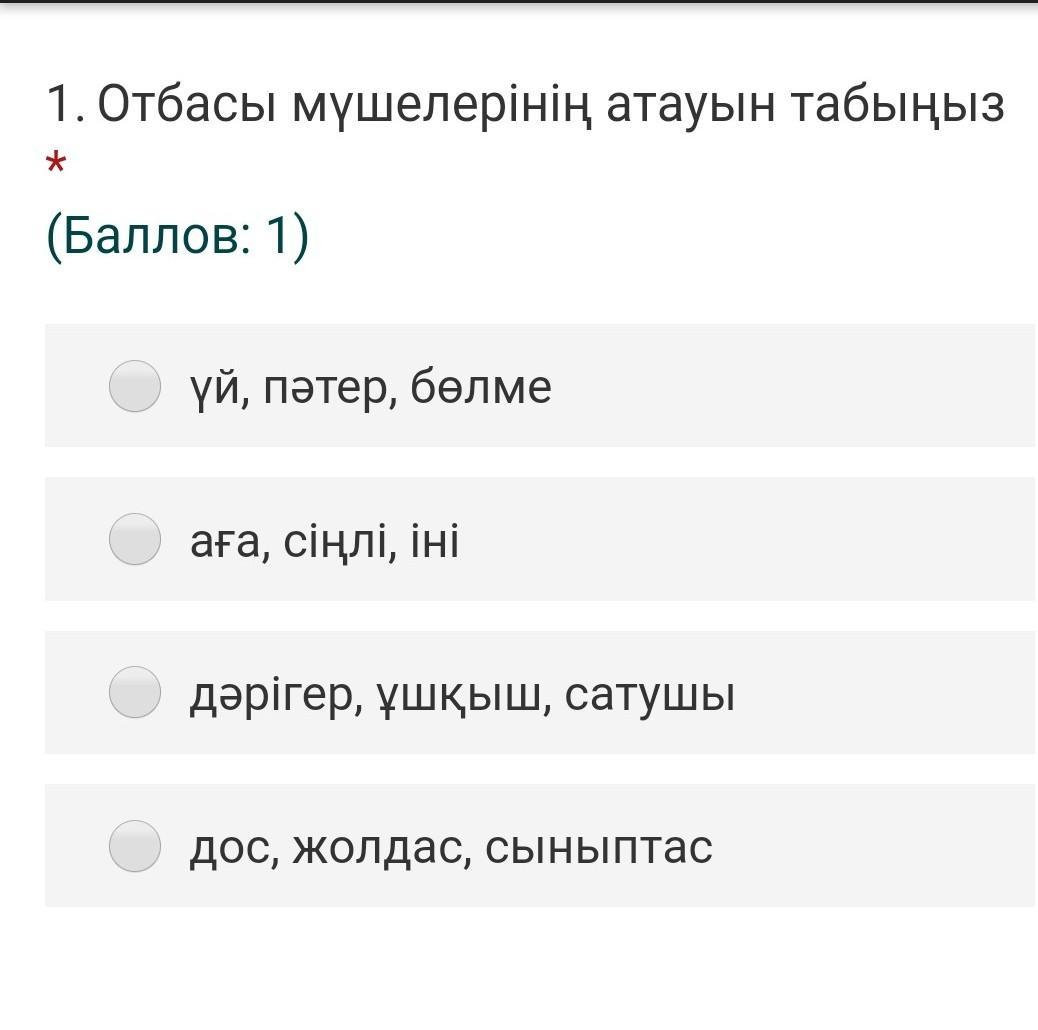Screen dimensions: 1038x1030
Task: Click the word 'сатушы' in the third option
Action: 650,695
